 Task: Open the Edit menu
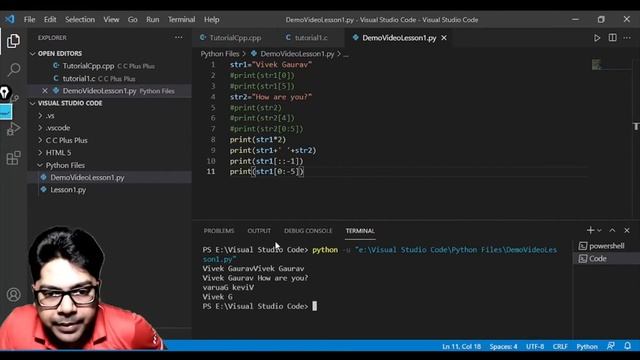tap(50, 19)
